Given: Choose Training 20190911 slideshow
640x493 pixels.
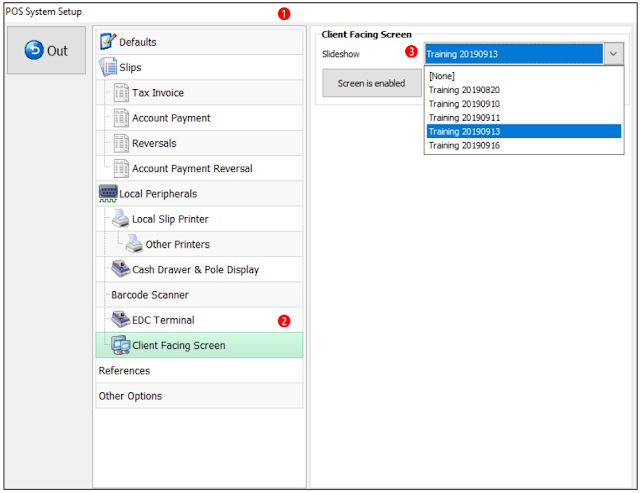Looking at the screenshot, I should pos(524,118).
